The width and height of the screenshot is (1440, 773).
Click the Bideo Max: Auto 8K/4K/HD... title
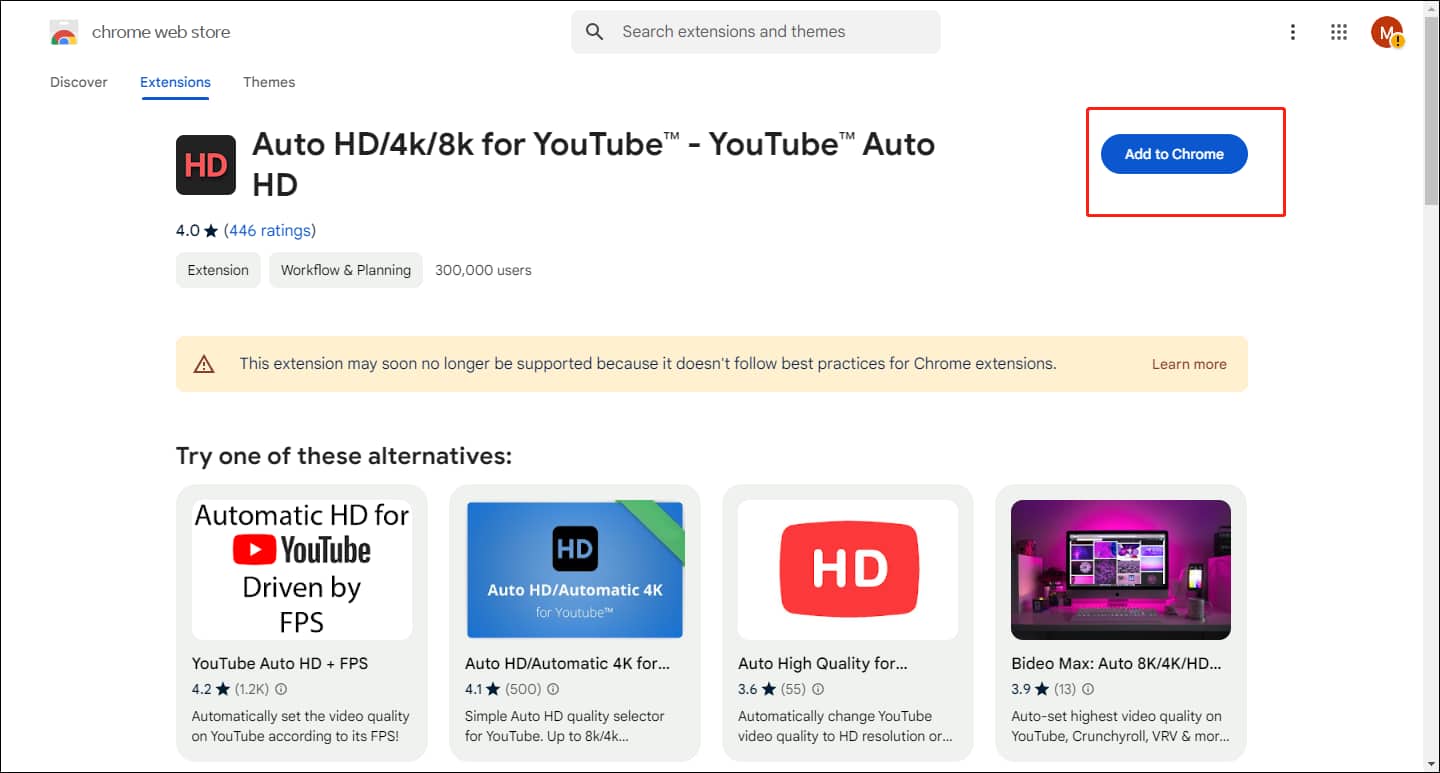[1116, 663]
